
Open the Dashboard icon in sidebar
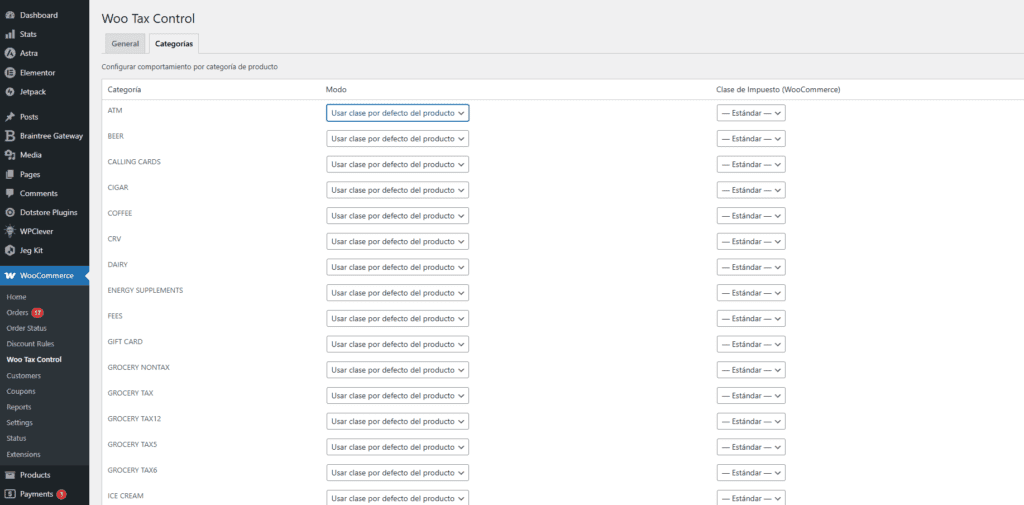[10, 15]
